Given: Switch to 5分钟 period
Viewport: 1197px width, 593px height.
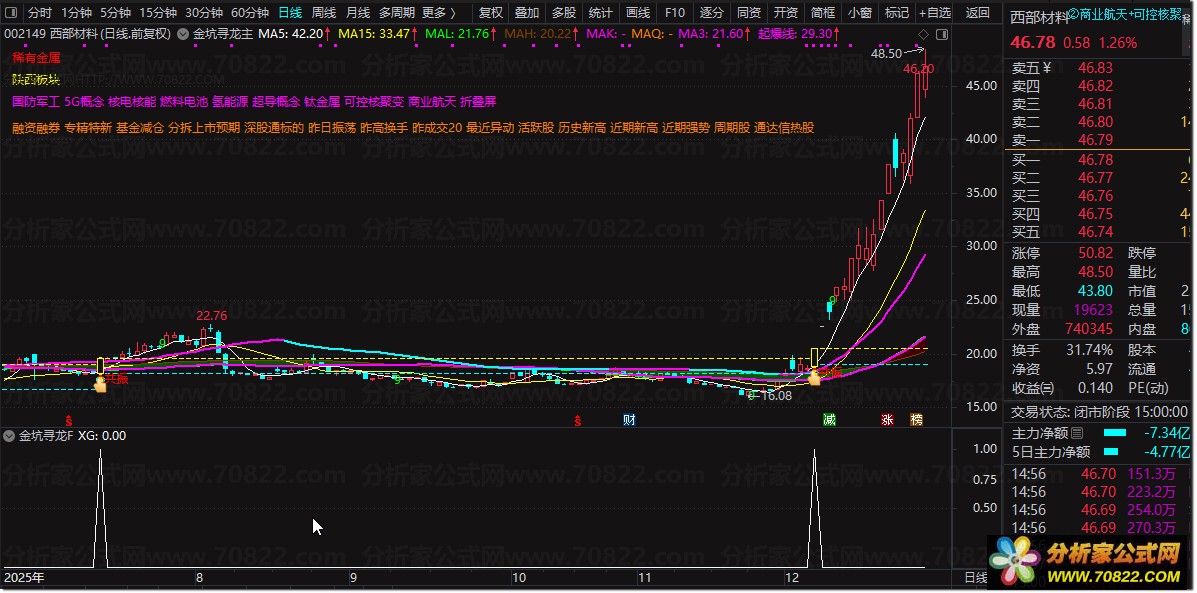Looking at the screenshot, I should coord(115,12).
